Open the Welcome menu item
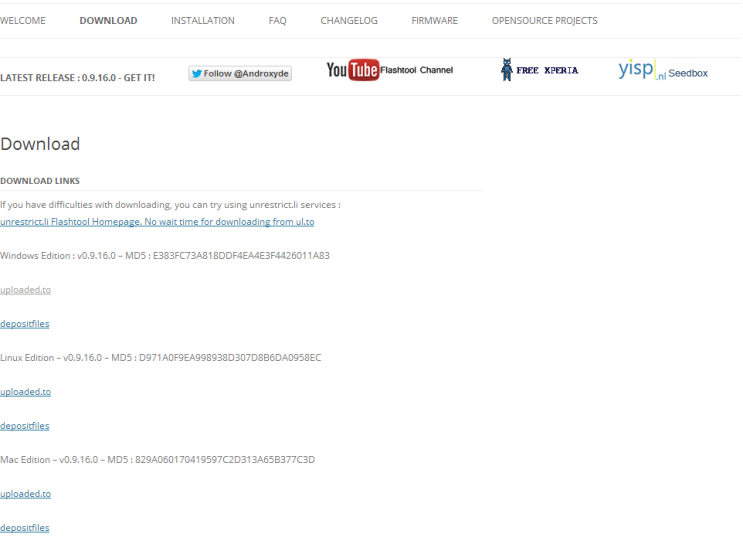743x541 pixels. coord(23,21)
